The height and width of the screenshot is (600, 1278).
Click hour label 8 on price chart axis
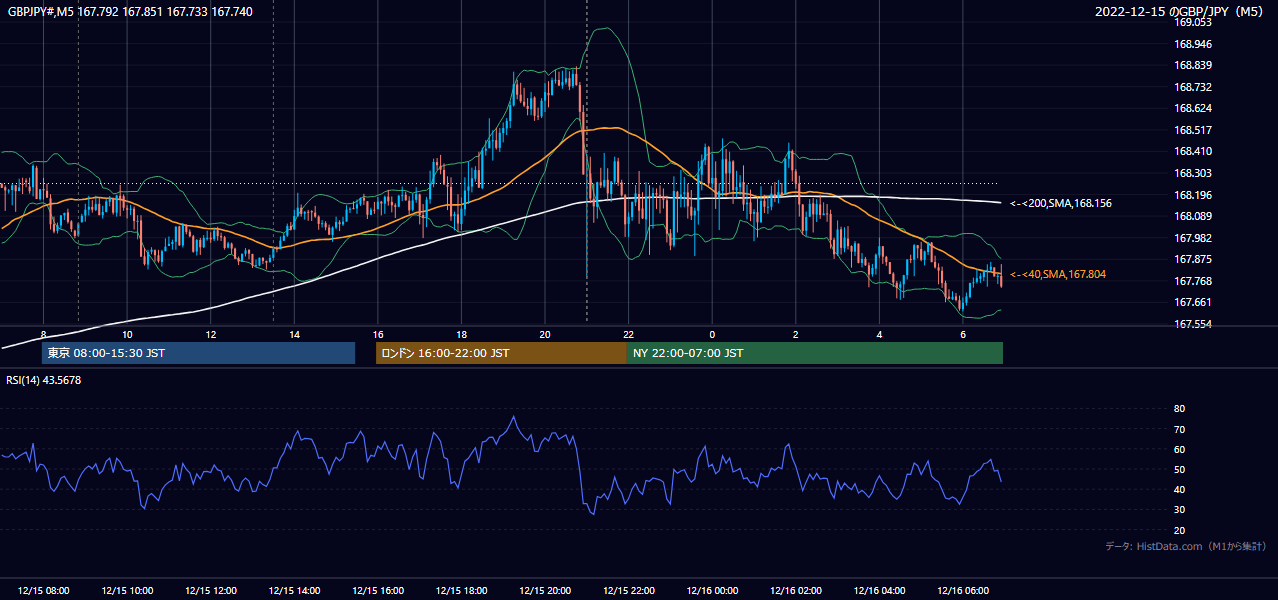pos(43,334)
